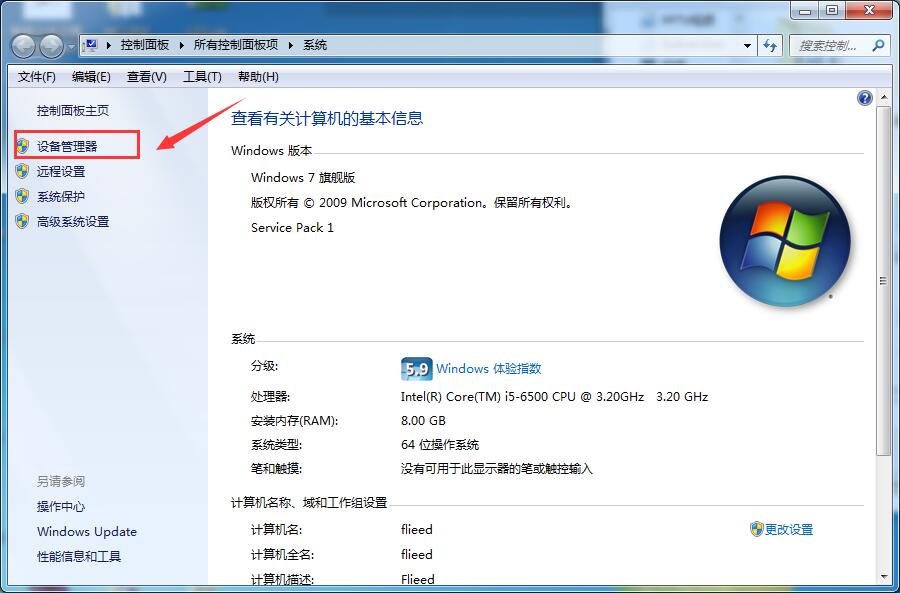Open 远程设置 link
The height and width of the screenshot is (593, 900).
pyautogui.click(x=61, y=172)
